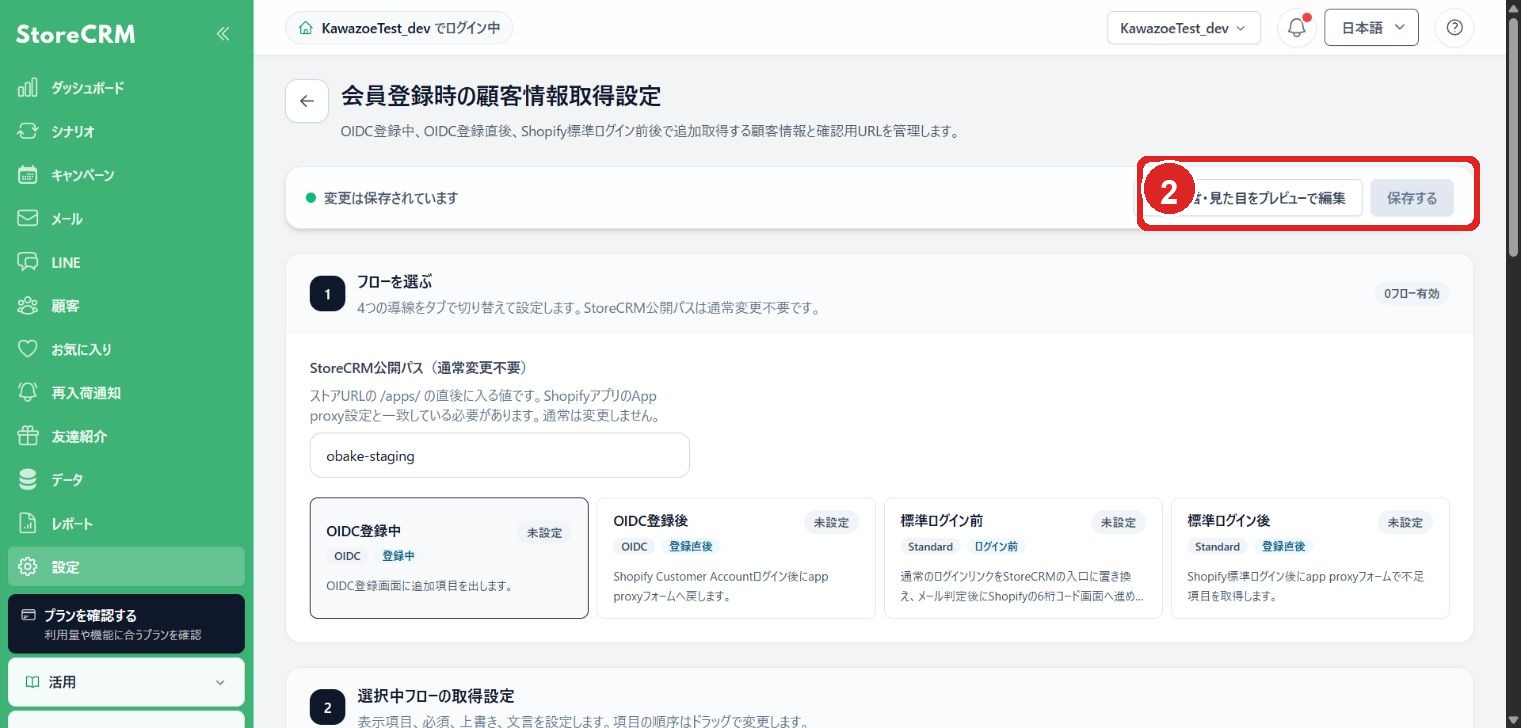
Task: Click the StoreCRM public path input field
Action: click(x=500, y=455)
